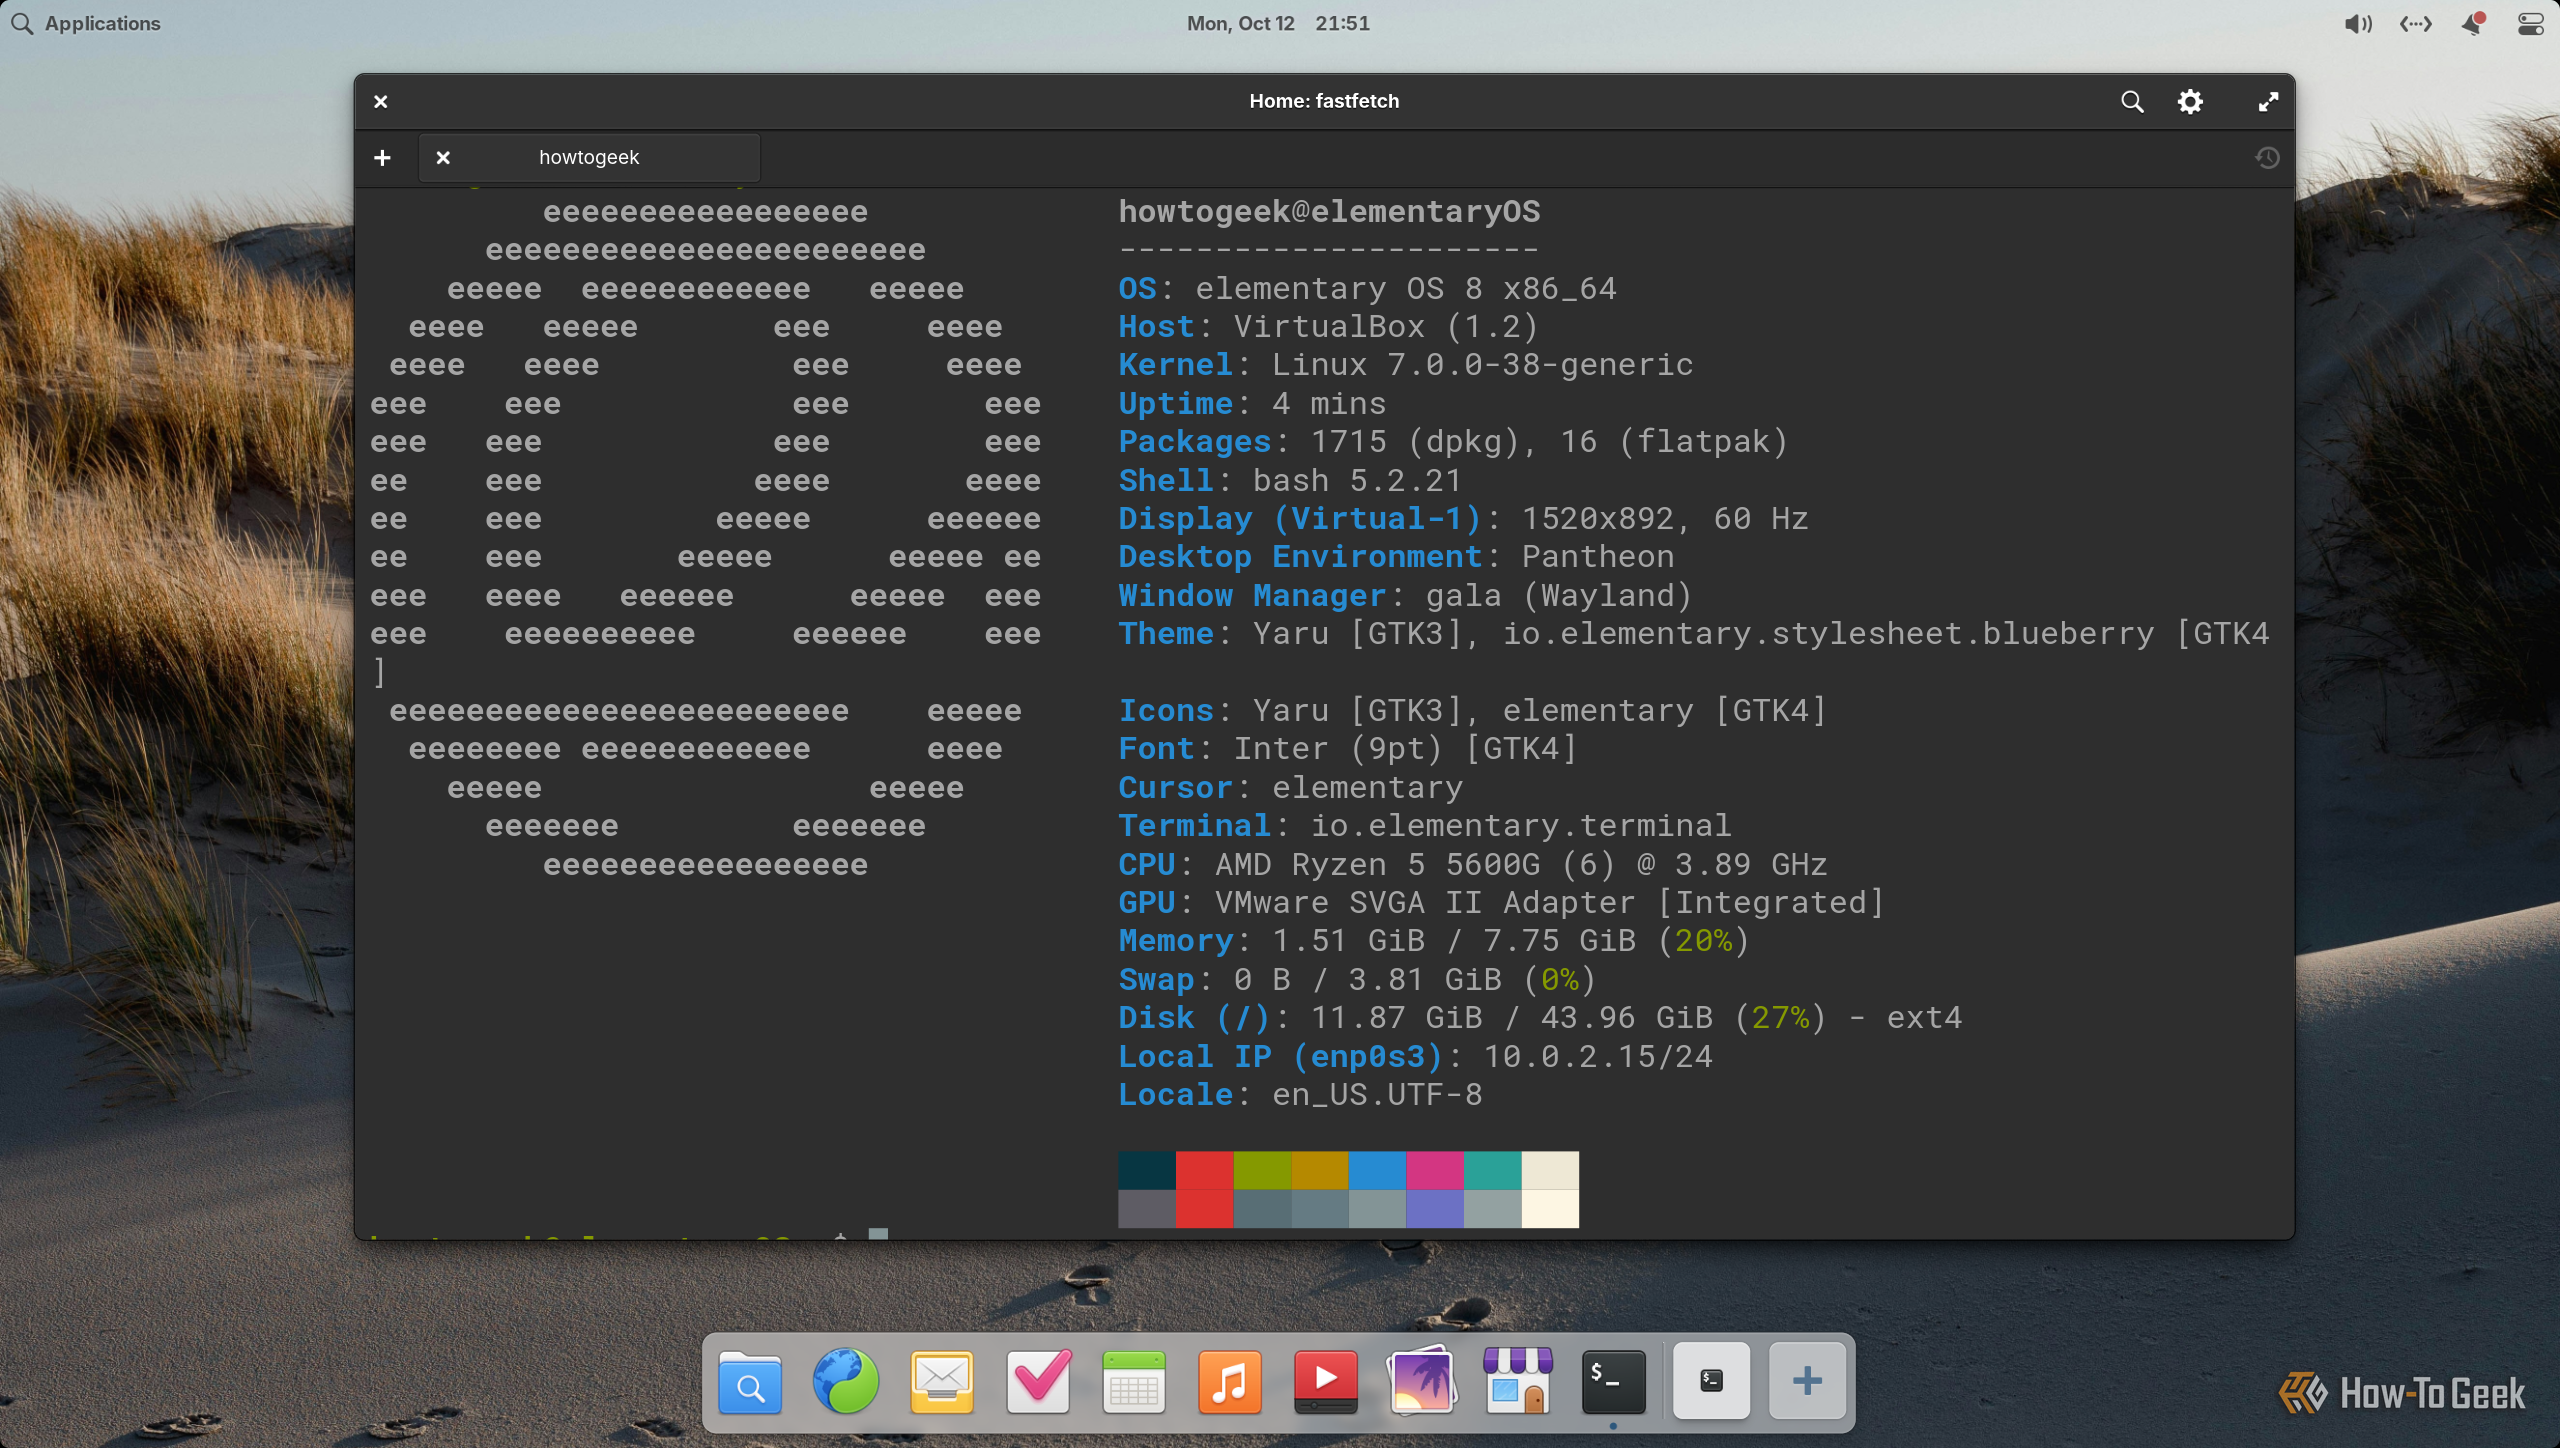This screenshot has width=2560, height=1448.
Task: Click 'Linux 7.0.0-38-generic' kernel value
Action: click(x=1482, y=365)
